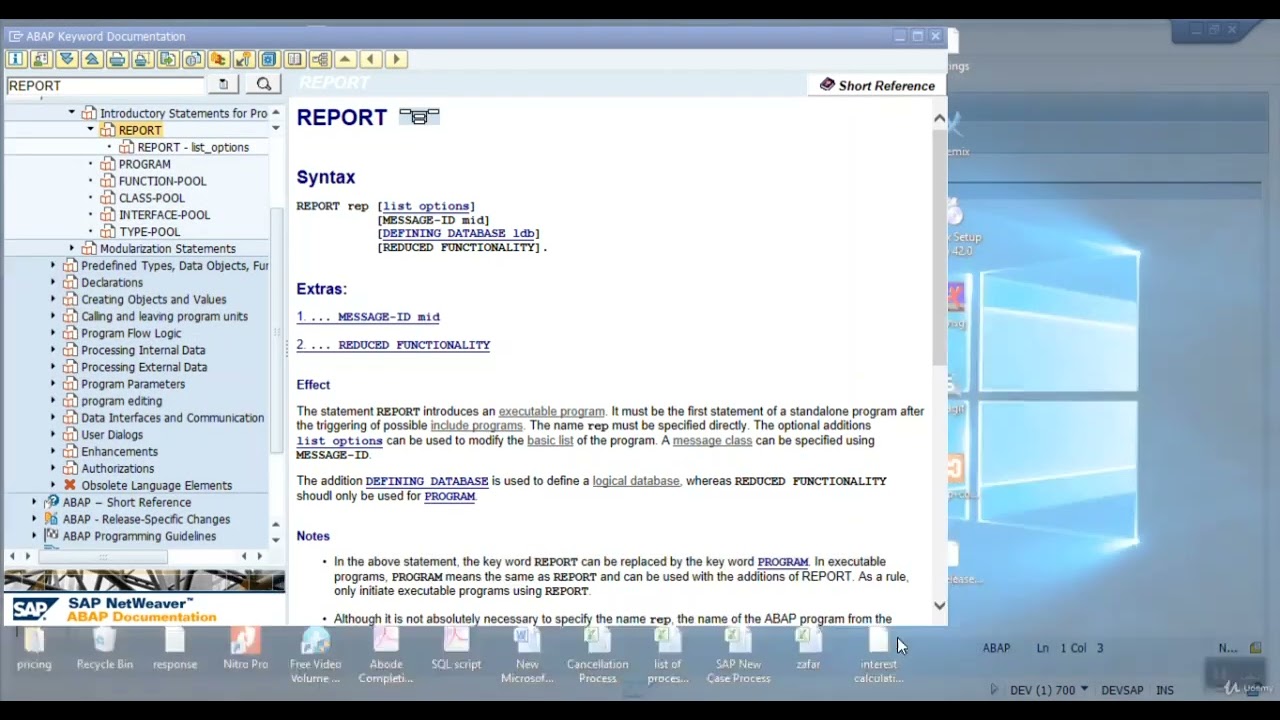The image size is (1280, 720).
Task: Click the up arrow navigation toolbar icon
Action: click(345, 60)
